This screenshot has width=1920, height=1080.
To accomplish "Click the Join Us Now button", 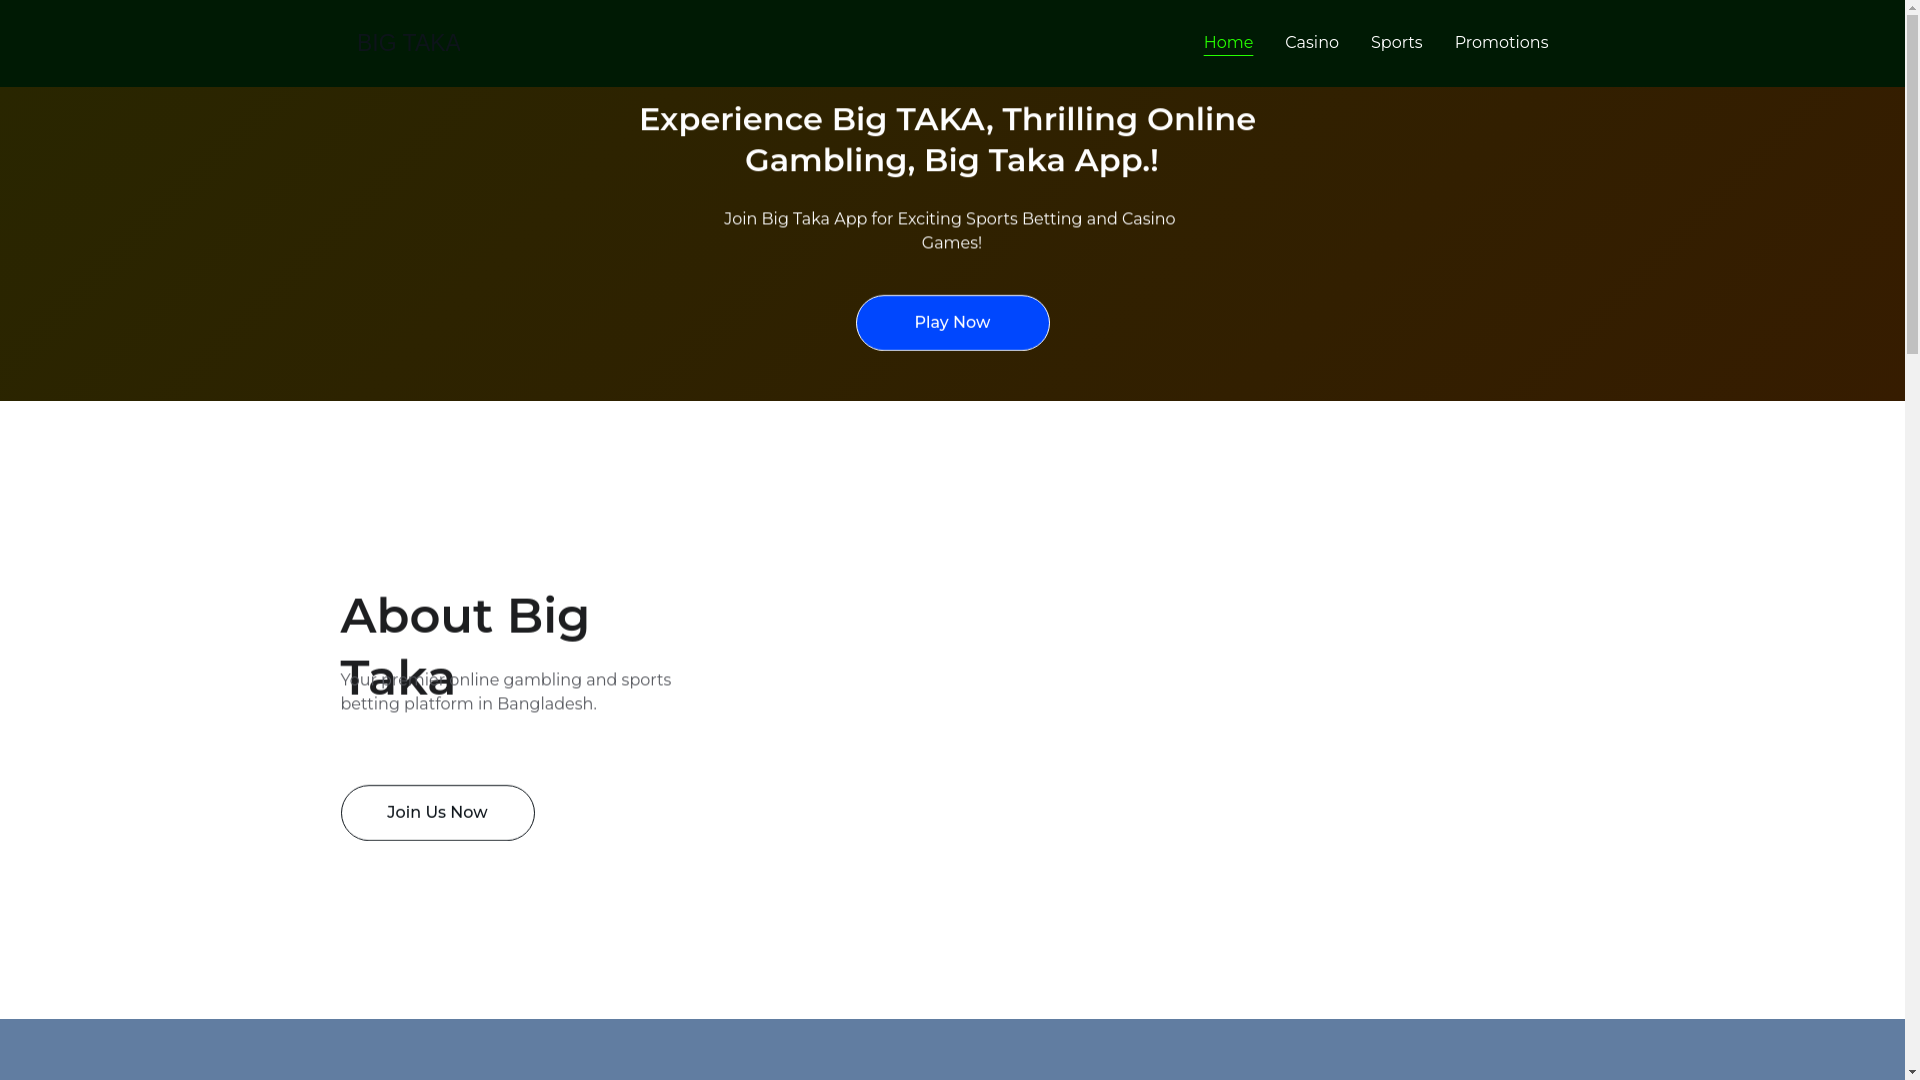I will point(437,813).
